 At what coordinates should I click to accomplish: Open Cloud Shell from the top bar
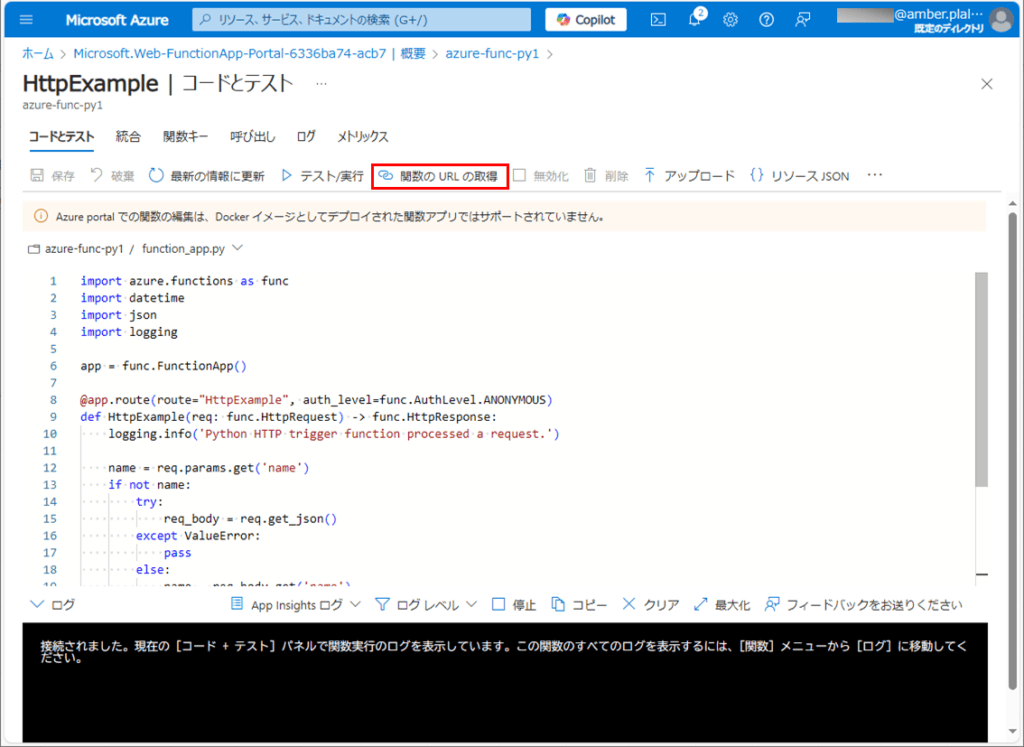pyautogui.click(x=658, y=20)
